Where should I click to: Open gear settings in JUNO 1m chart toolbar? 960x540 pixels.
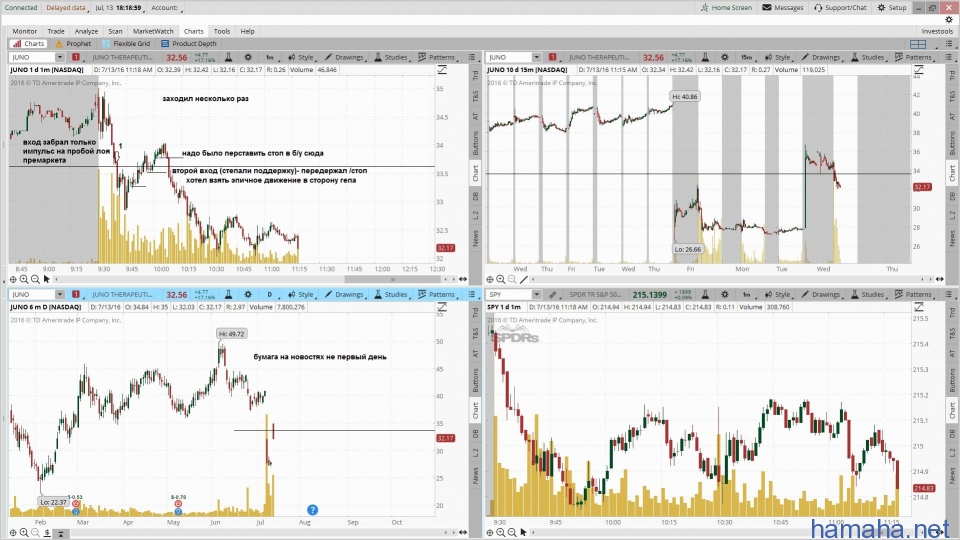coord(248,57)
